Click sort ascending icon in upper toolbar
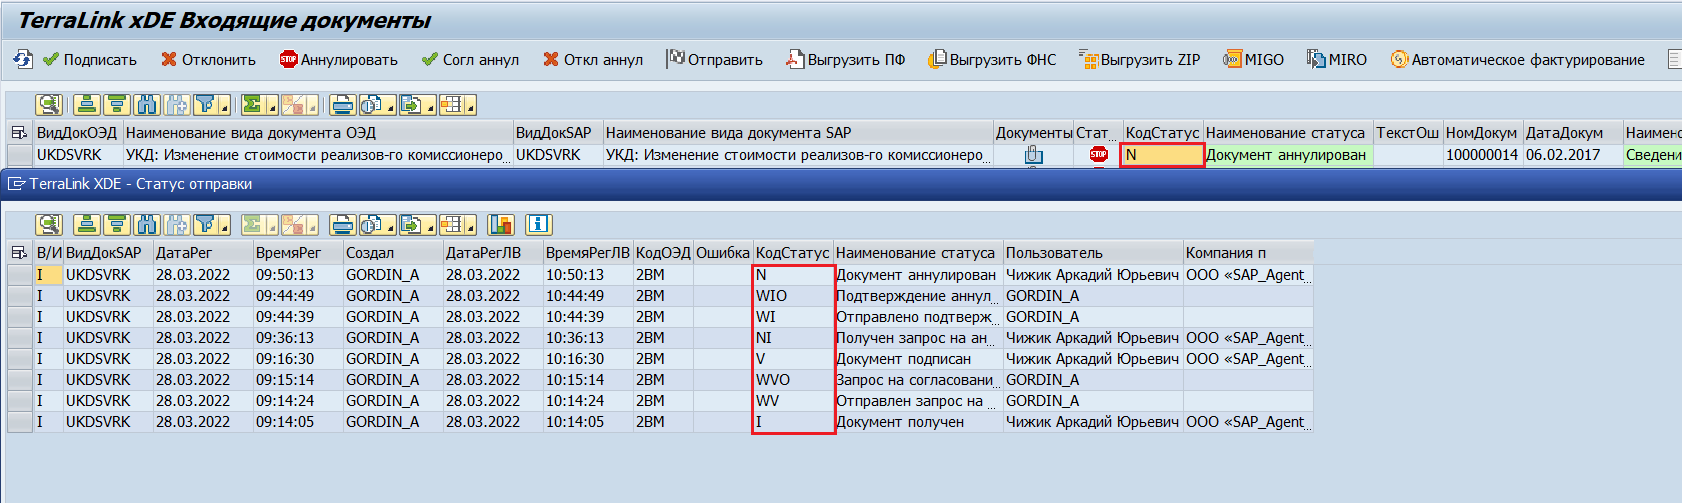 [86, 105]
